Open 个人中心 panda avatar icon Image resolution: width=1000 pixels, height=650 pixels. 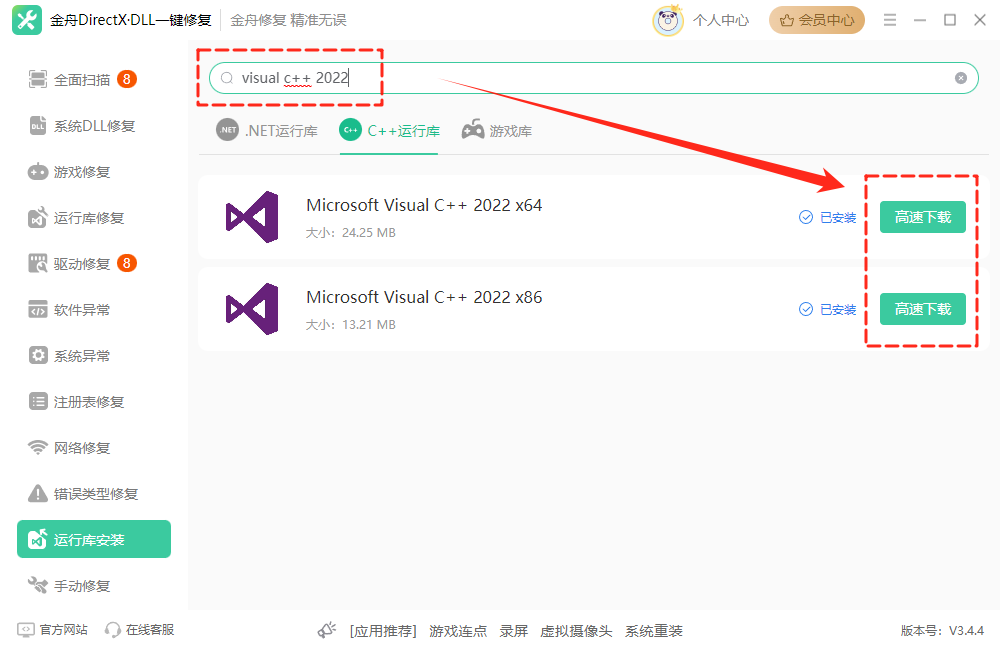(x=667, y=20)
